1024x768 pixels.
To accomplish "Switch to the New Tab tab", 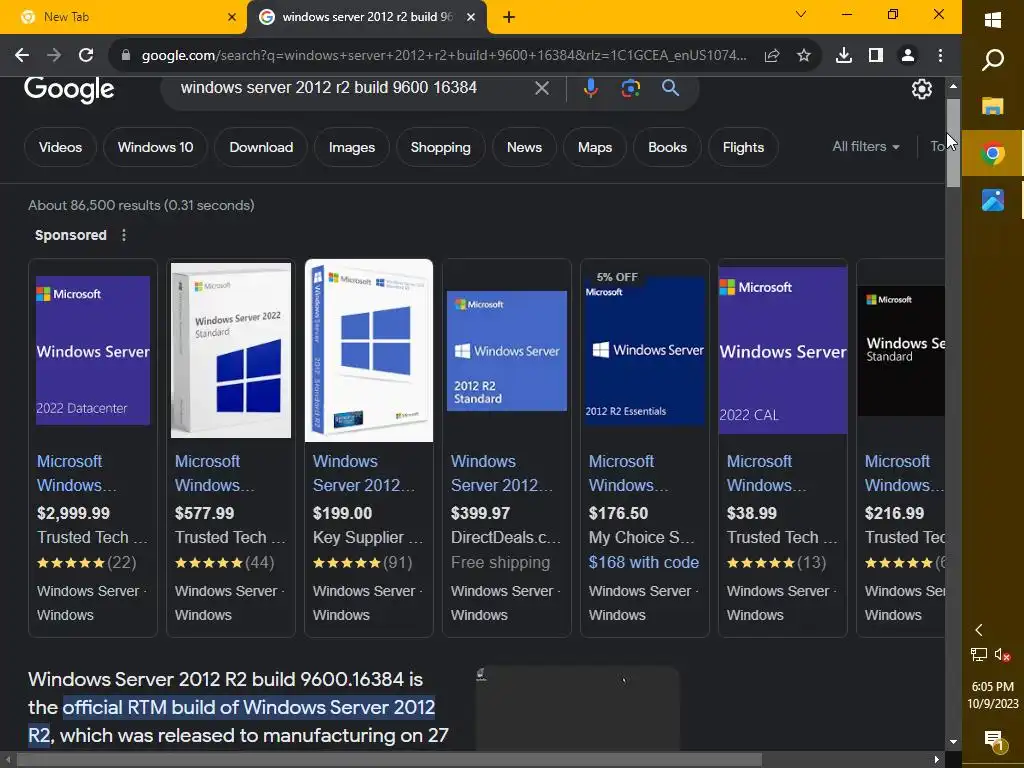I will [x=123, y=17].
